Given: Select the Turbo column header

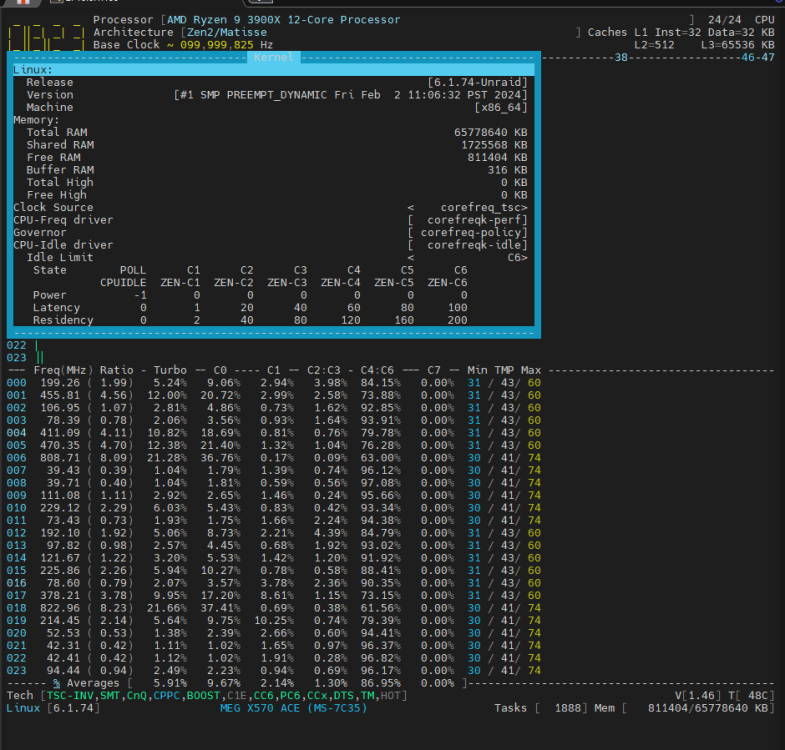Looking at the screenshot, I should click(x=170, y=370).
